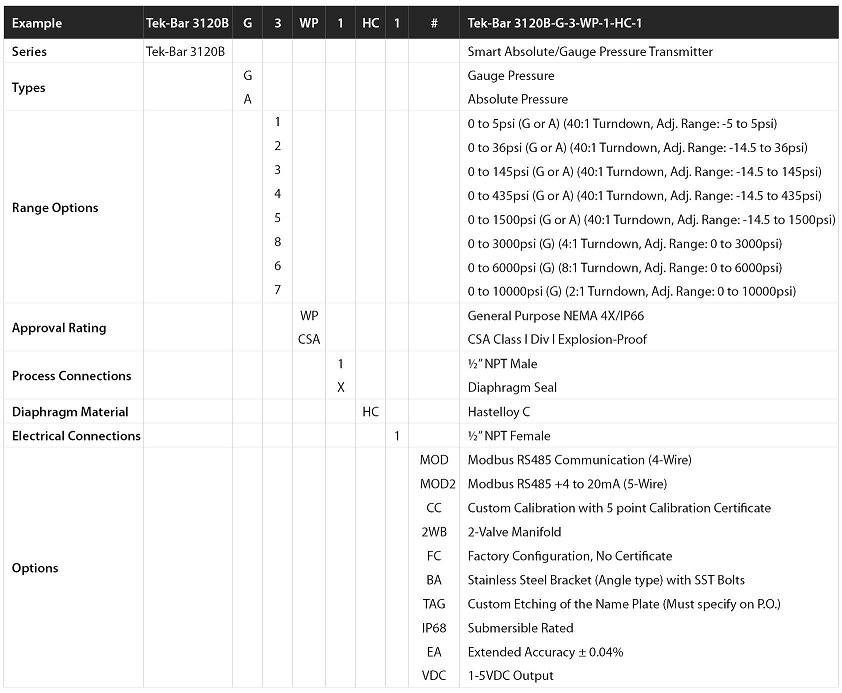Select the "0 to 36psi (G or A)" range description
The height and width of the screenshot is (693, 842).
(637, 148)
